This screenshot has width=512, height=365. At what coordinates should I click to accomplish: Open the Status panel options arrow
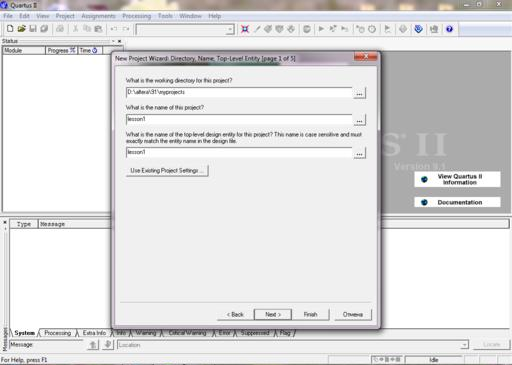pyautogui.click(x=113, y=41)
